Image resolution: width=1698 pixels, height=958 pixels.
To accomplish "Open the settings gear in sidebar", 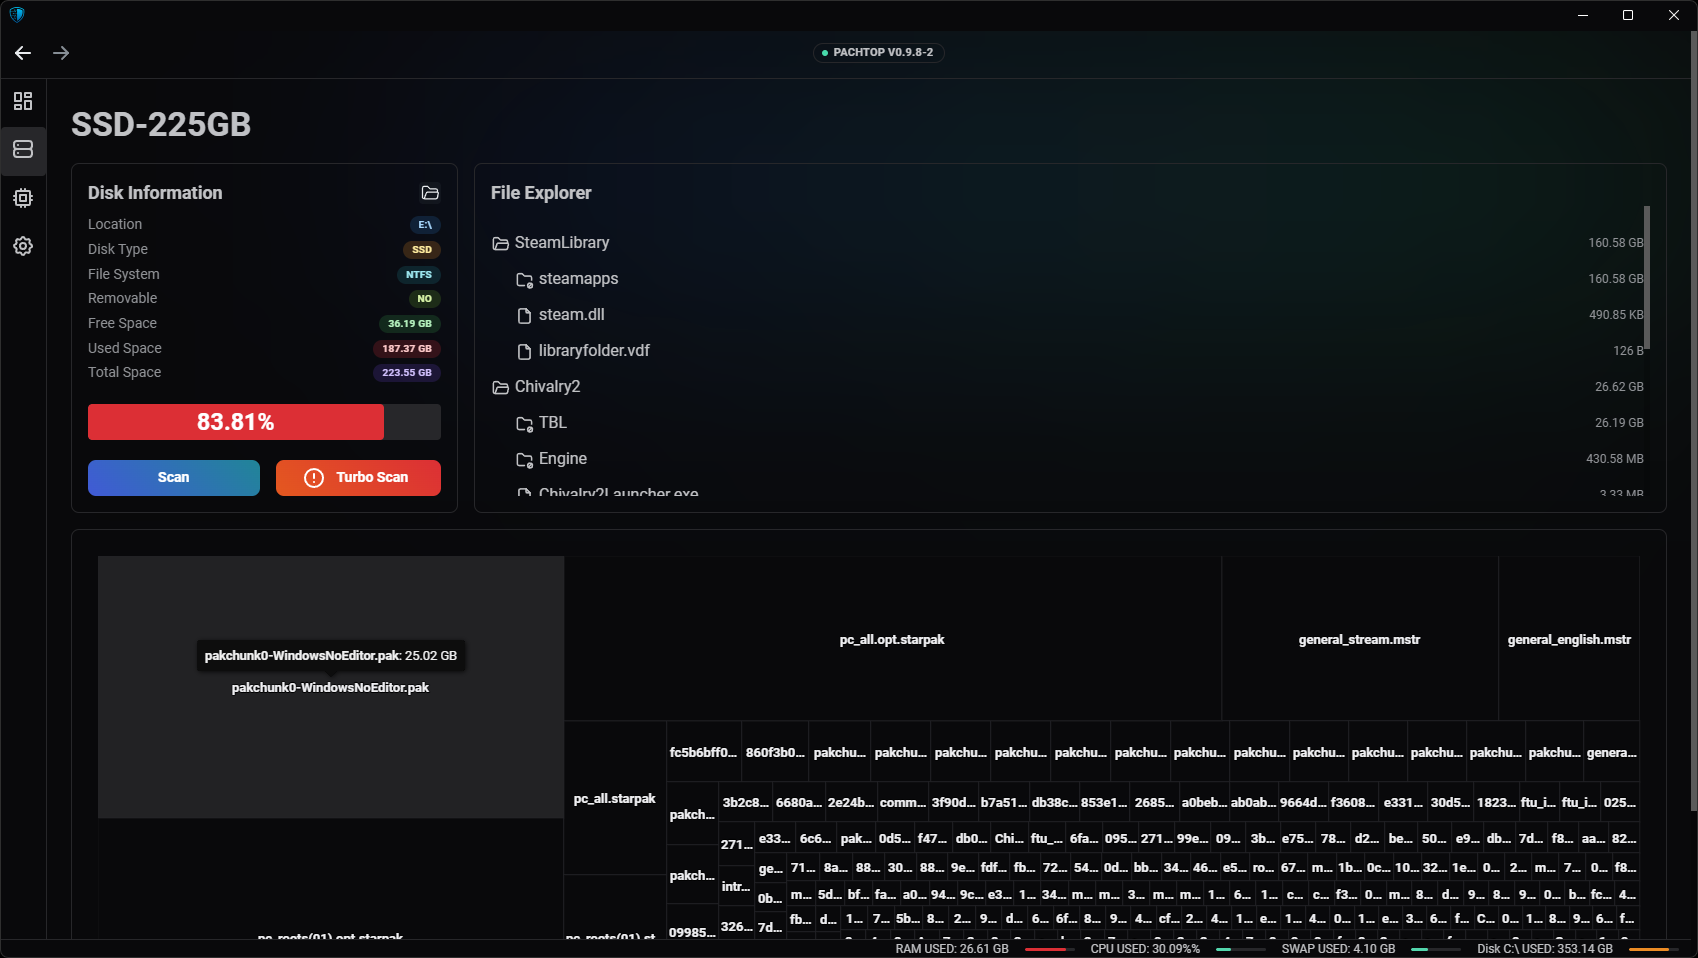I will (23, 246).
